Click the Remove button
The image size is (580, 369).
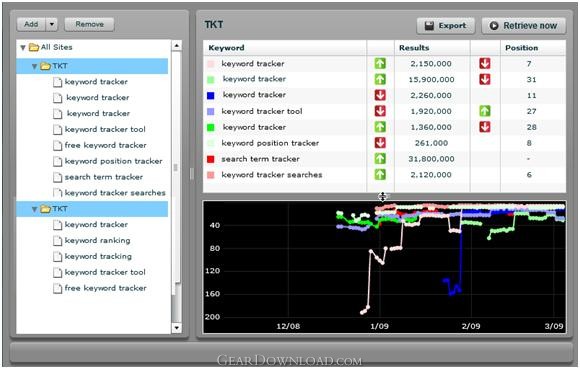point(90,24)
